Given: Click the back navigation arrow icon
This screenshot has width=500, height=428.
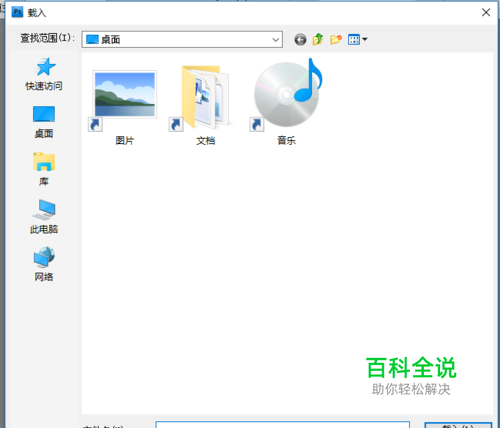Looking at the screenshot, I should tap(300, 40).
